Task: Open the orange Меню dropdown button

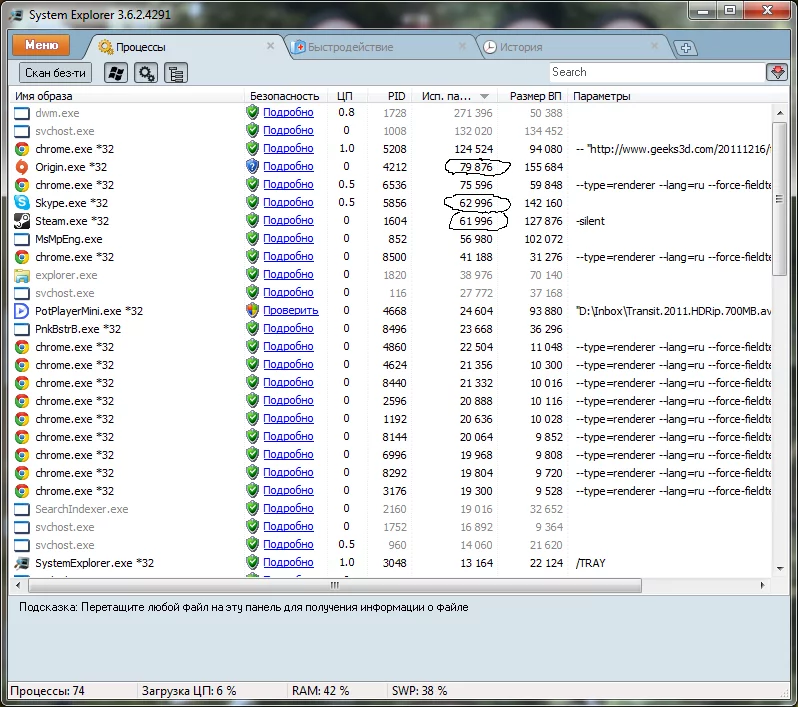Action: click(x=41, y=45)
